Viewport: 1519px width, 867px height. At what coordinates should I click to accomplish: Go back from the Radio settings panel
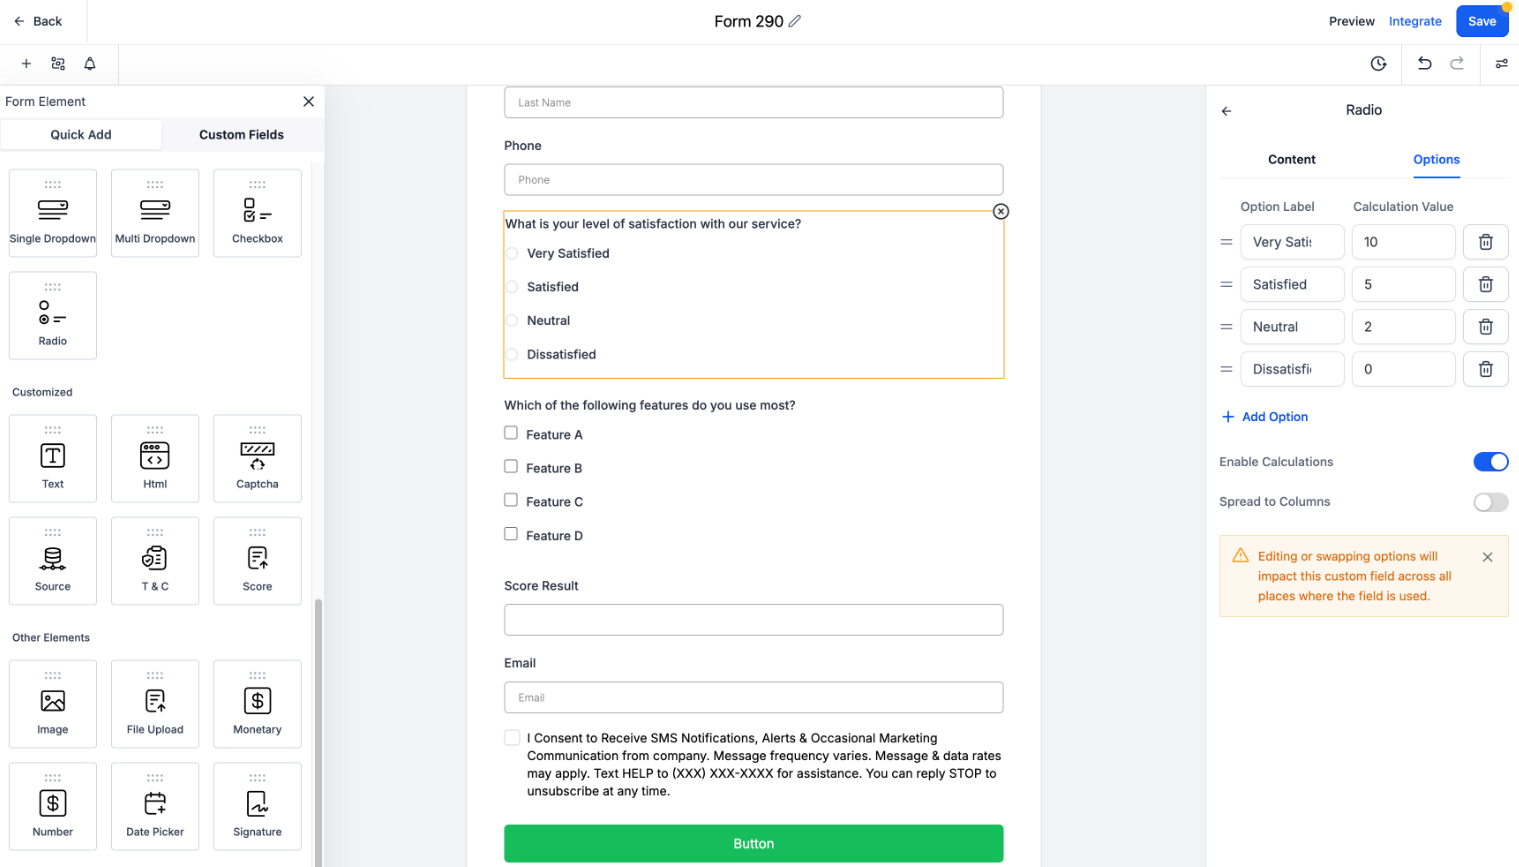(x=1226, y=111)
